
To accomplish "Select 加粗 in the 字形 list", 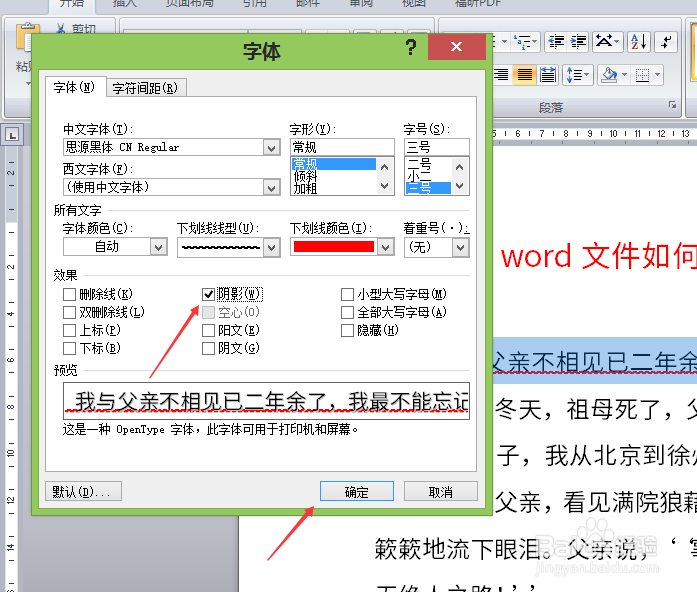I will click(333, 188).
